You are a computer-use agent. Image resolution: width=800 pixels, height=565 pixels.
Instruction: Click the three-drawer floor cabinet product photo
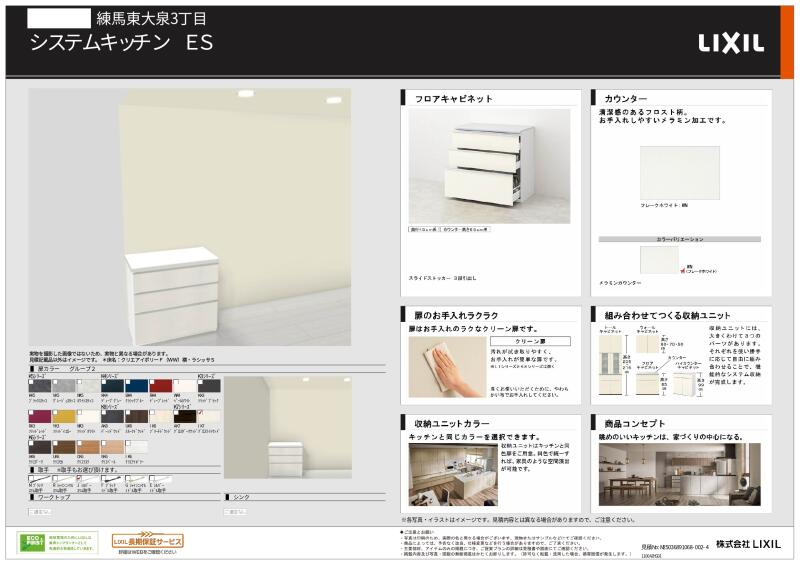(489, 166)
